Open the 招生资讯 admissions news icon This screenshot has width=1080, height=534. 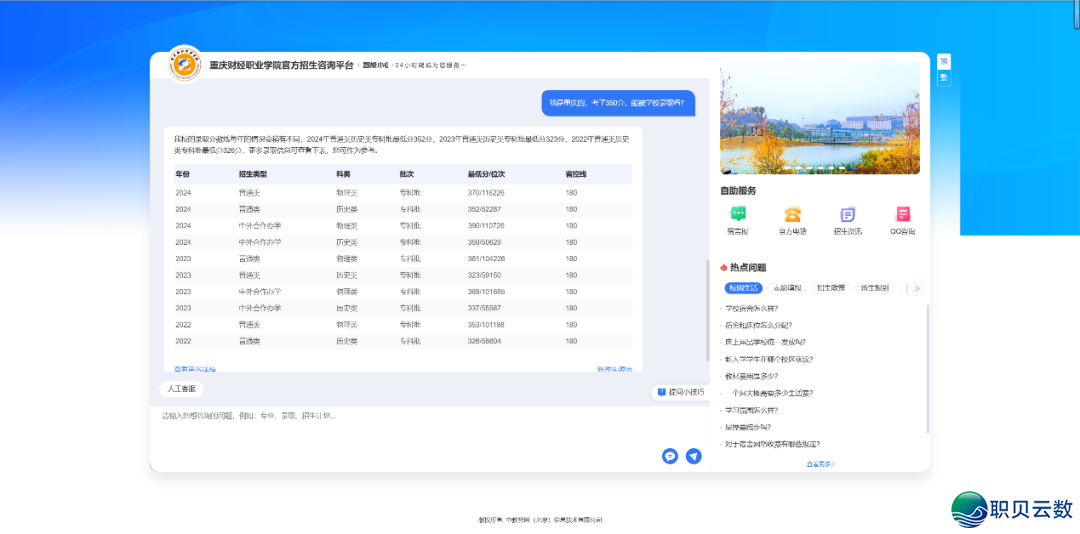point(847,214)
